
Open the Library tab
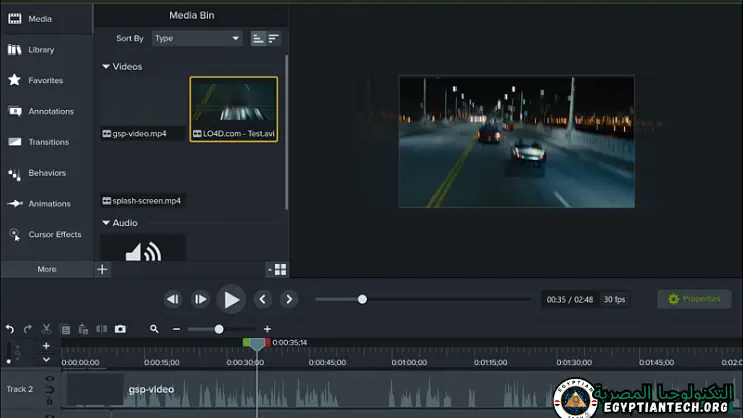click(46, 50)
